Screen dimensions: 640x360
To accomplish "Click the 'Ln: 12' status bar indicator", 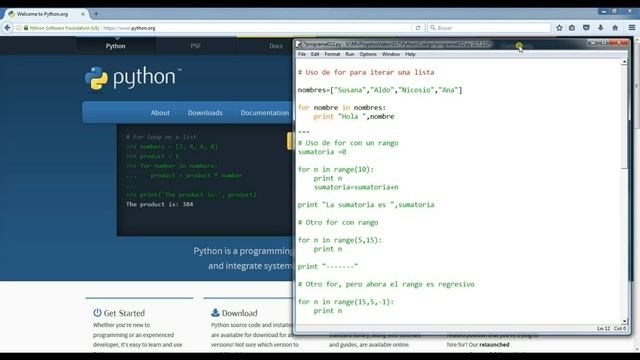I will (x=604, y=329).
